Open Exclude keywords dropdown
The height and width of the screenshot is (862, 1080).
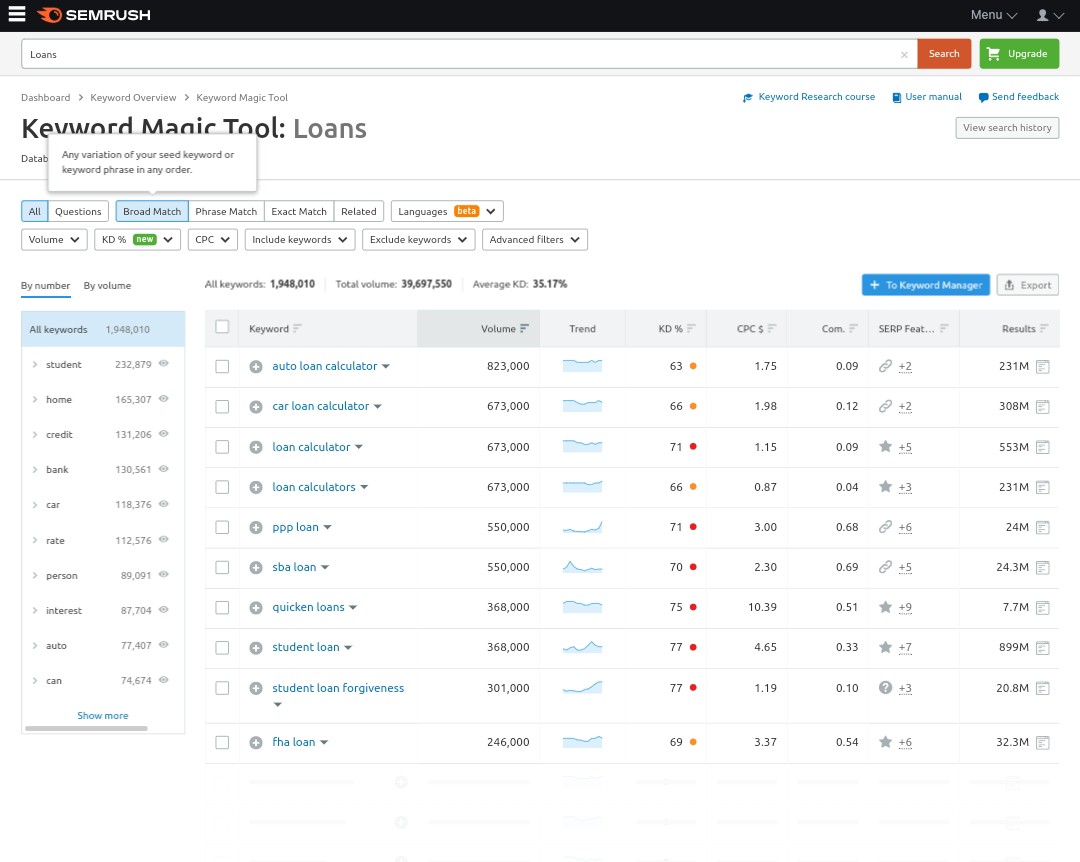tap(419, 240)
